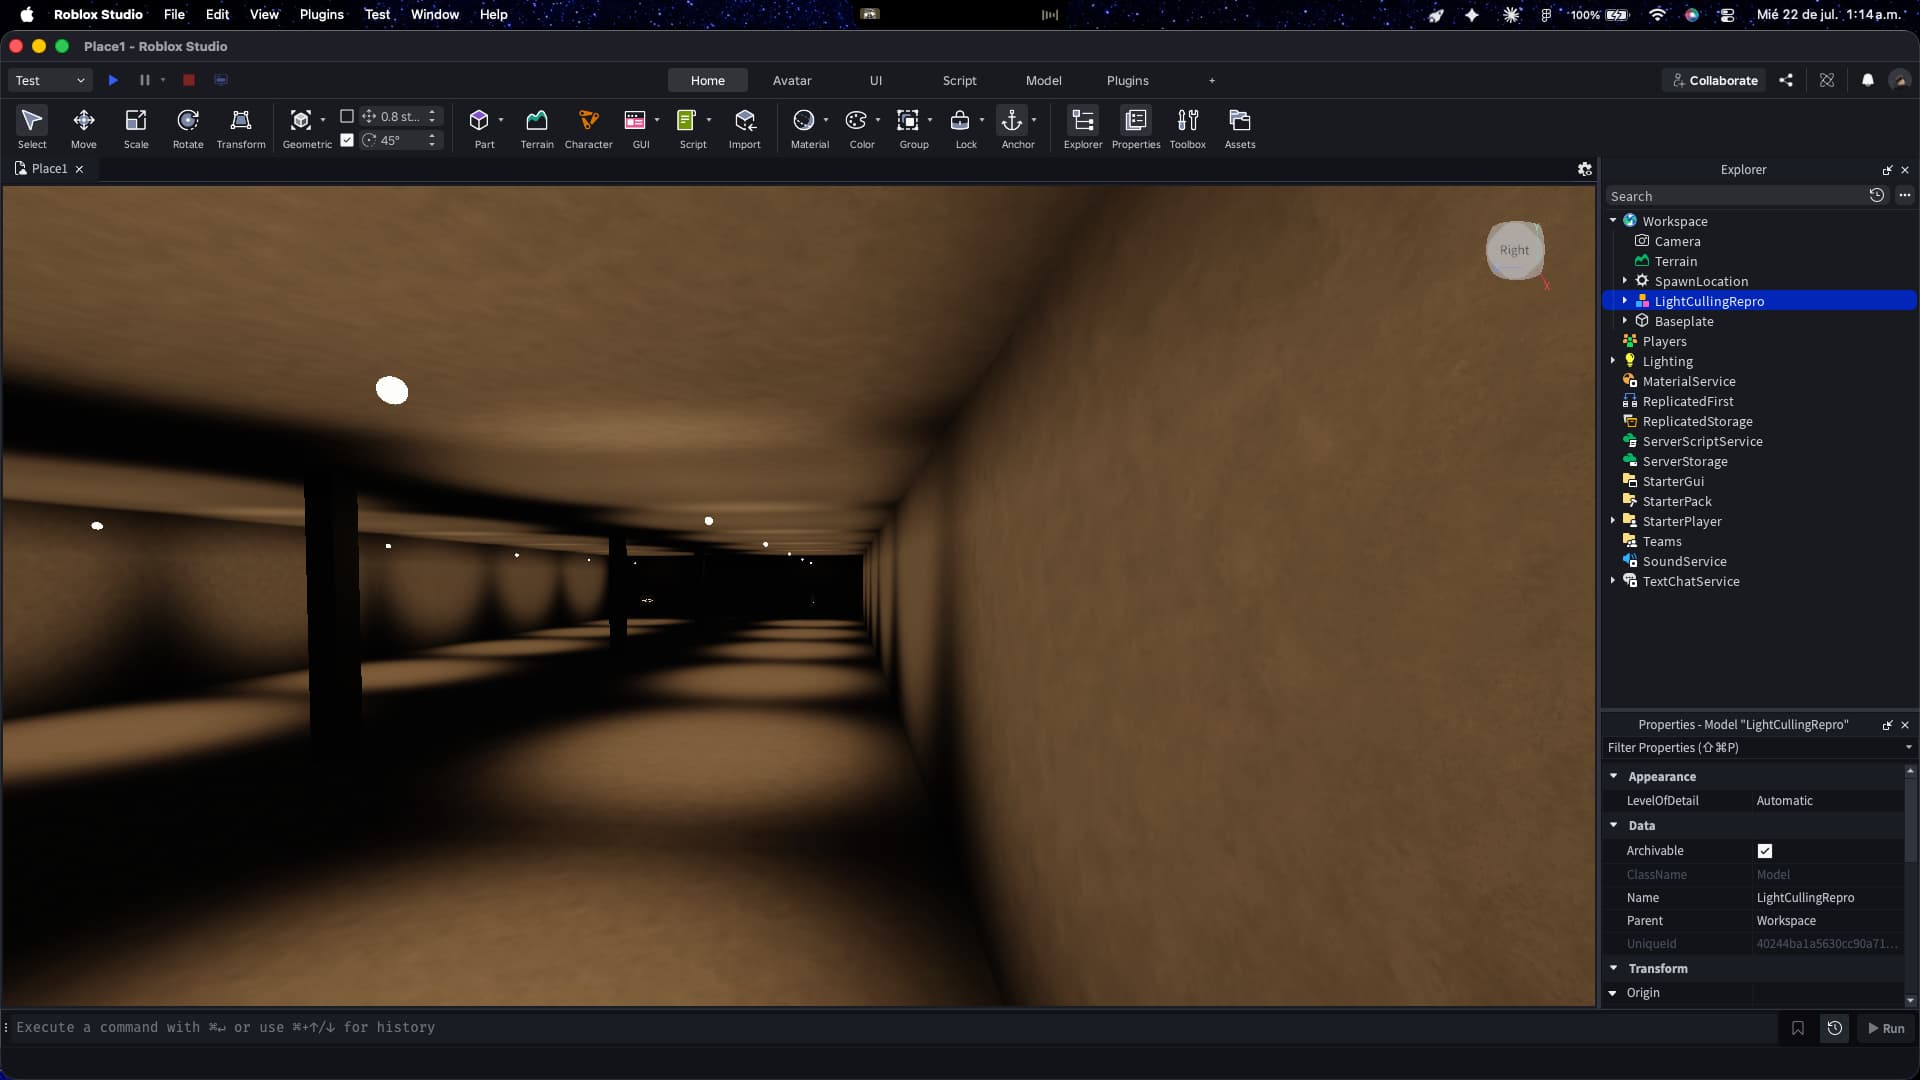This screenshot has height=1080, width=1920.
Task: Activate the Move tool
Action: [x=84, y=128]
